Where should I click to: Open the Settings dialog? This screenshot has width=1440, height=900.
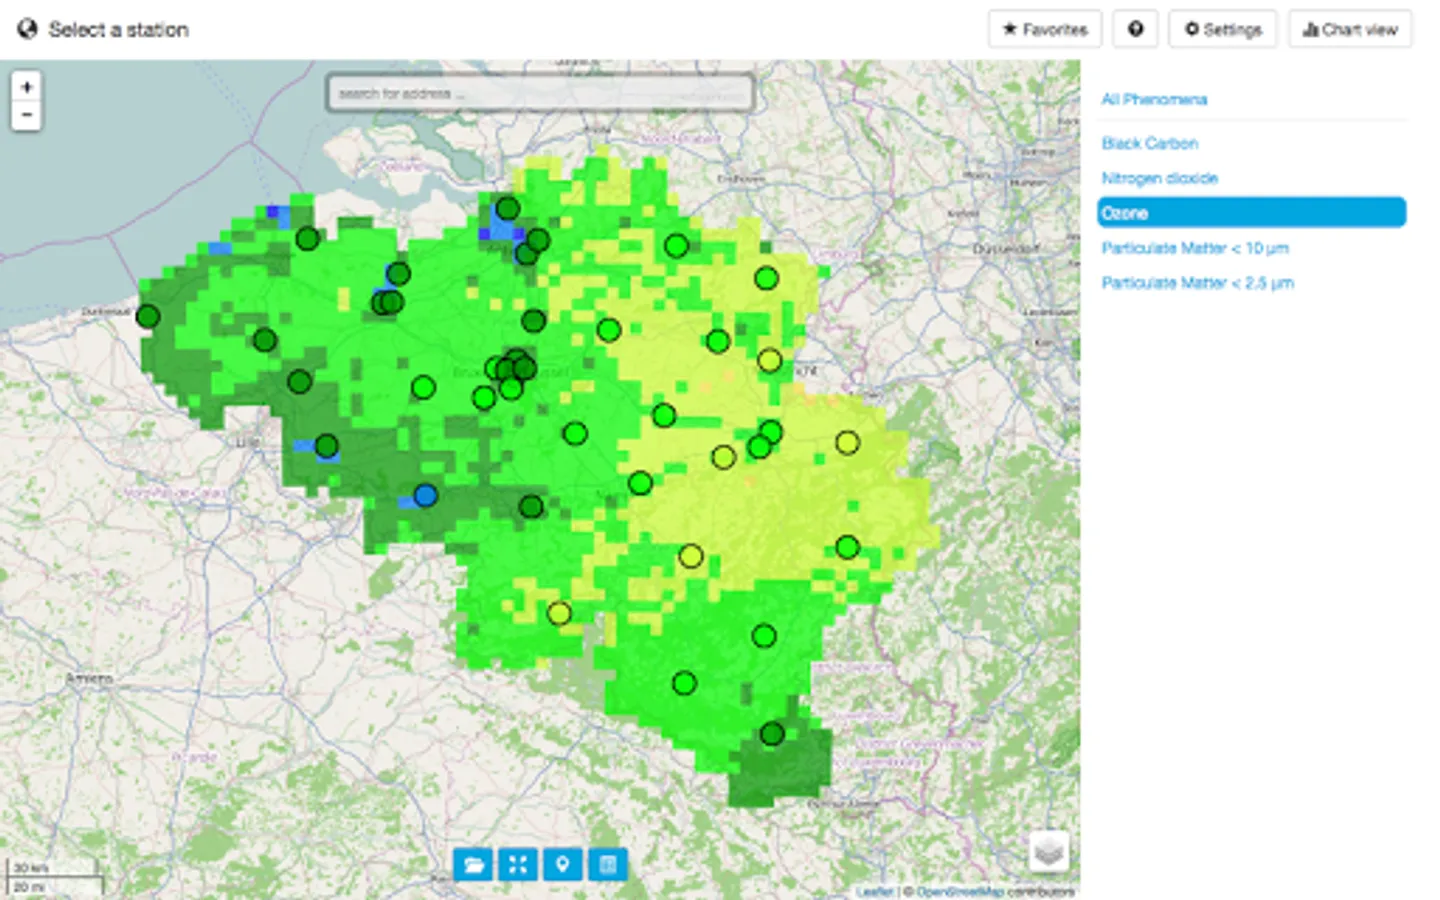(x=1222, y=29)
